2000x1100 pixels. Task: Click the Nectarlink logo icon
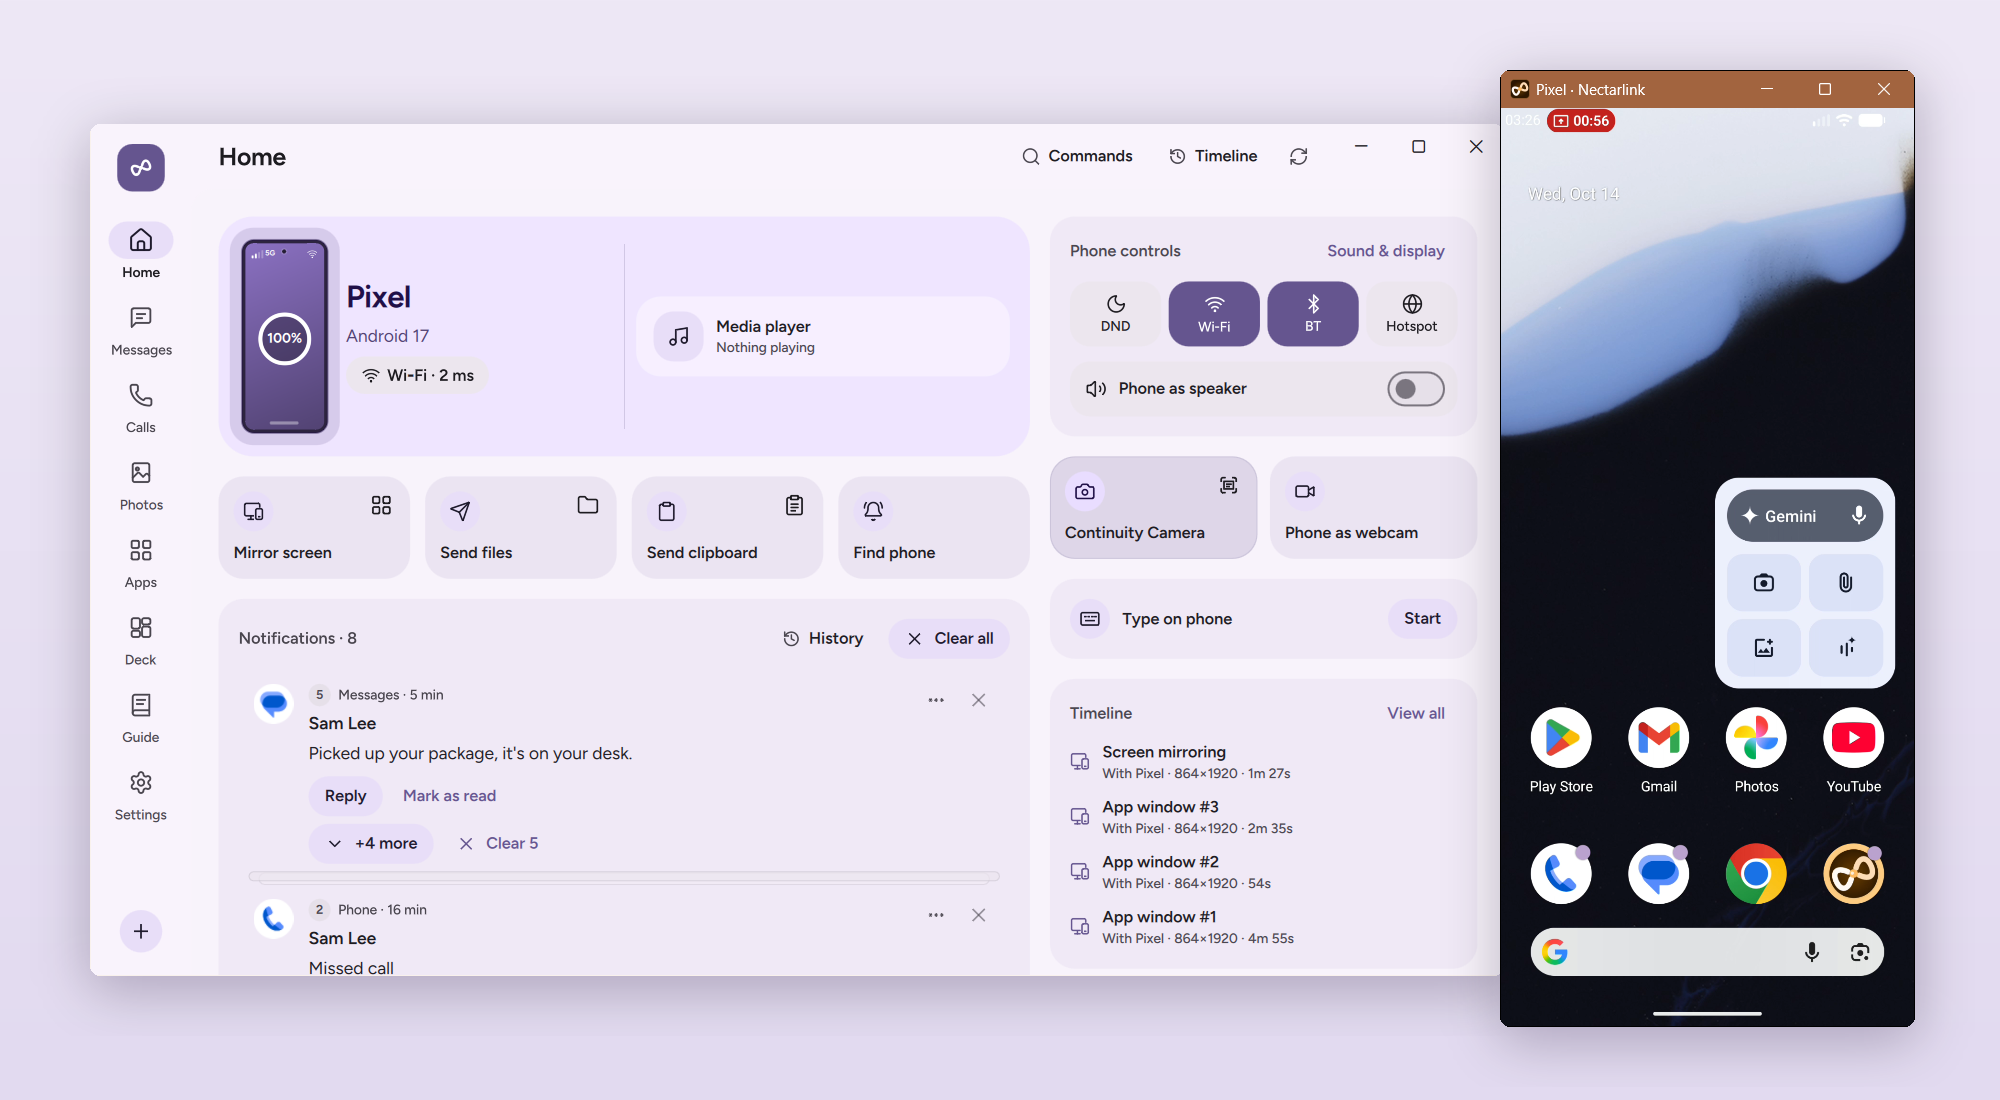[141, 167]
